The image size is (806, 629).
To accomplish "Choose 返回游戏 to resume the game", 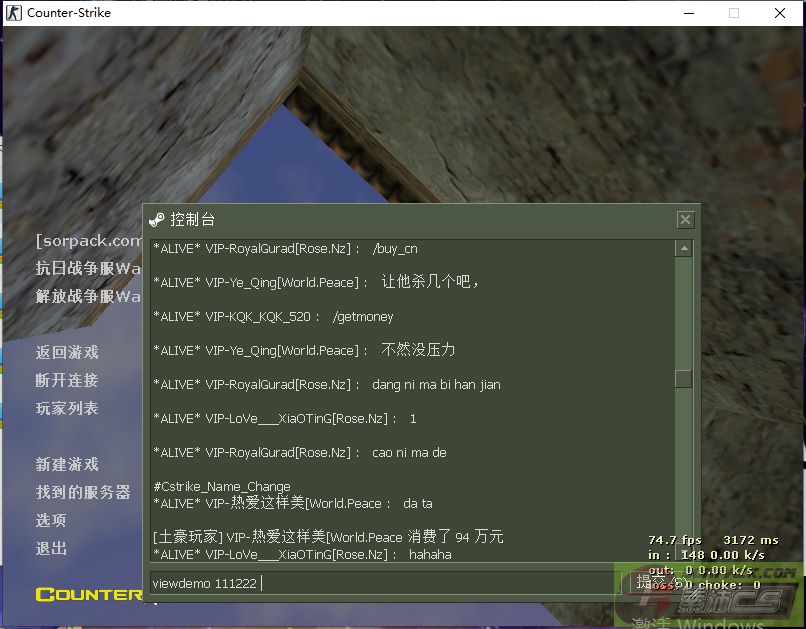I will (x=67, y=353).
